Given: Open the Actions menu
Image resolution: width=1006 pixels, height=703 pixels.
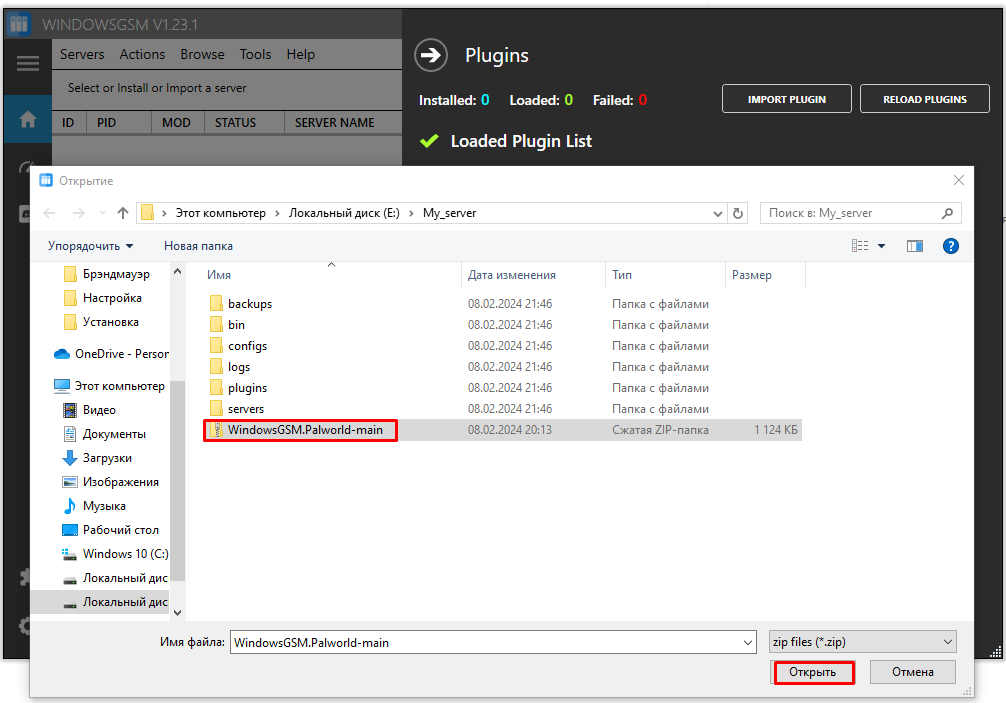Looking at the screenshot, I should pyautogui.click(x=142, y=55).
